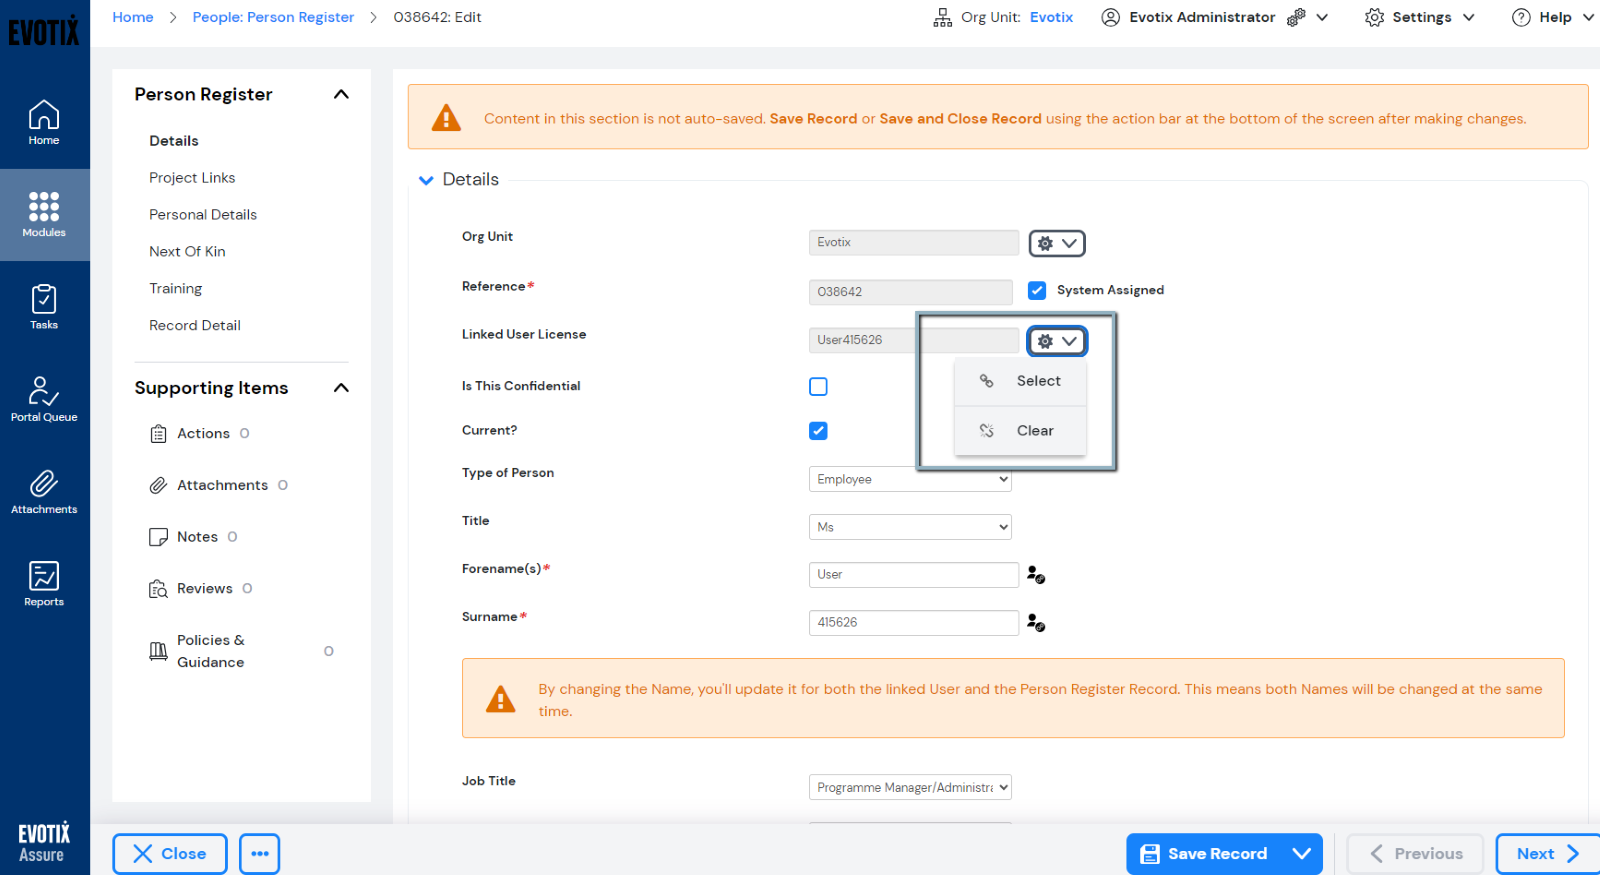The image size is (1600, 875).
Task: Open the Help menu chevron
Action: (x=1588, y=17)
